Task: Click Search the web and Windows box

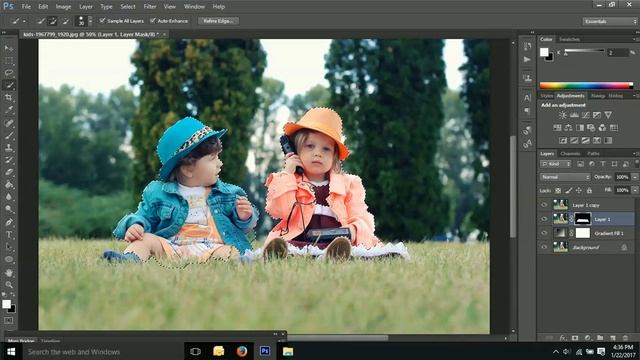Action: click(x=102, y=351)
